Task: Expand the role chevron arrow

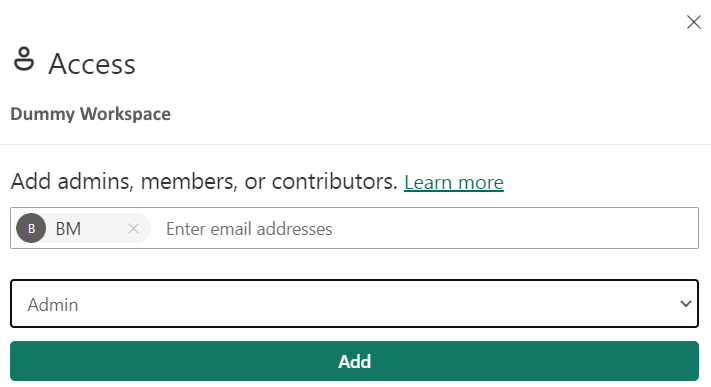Action: coord(686,304)
